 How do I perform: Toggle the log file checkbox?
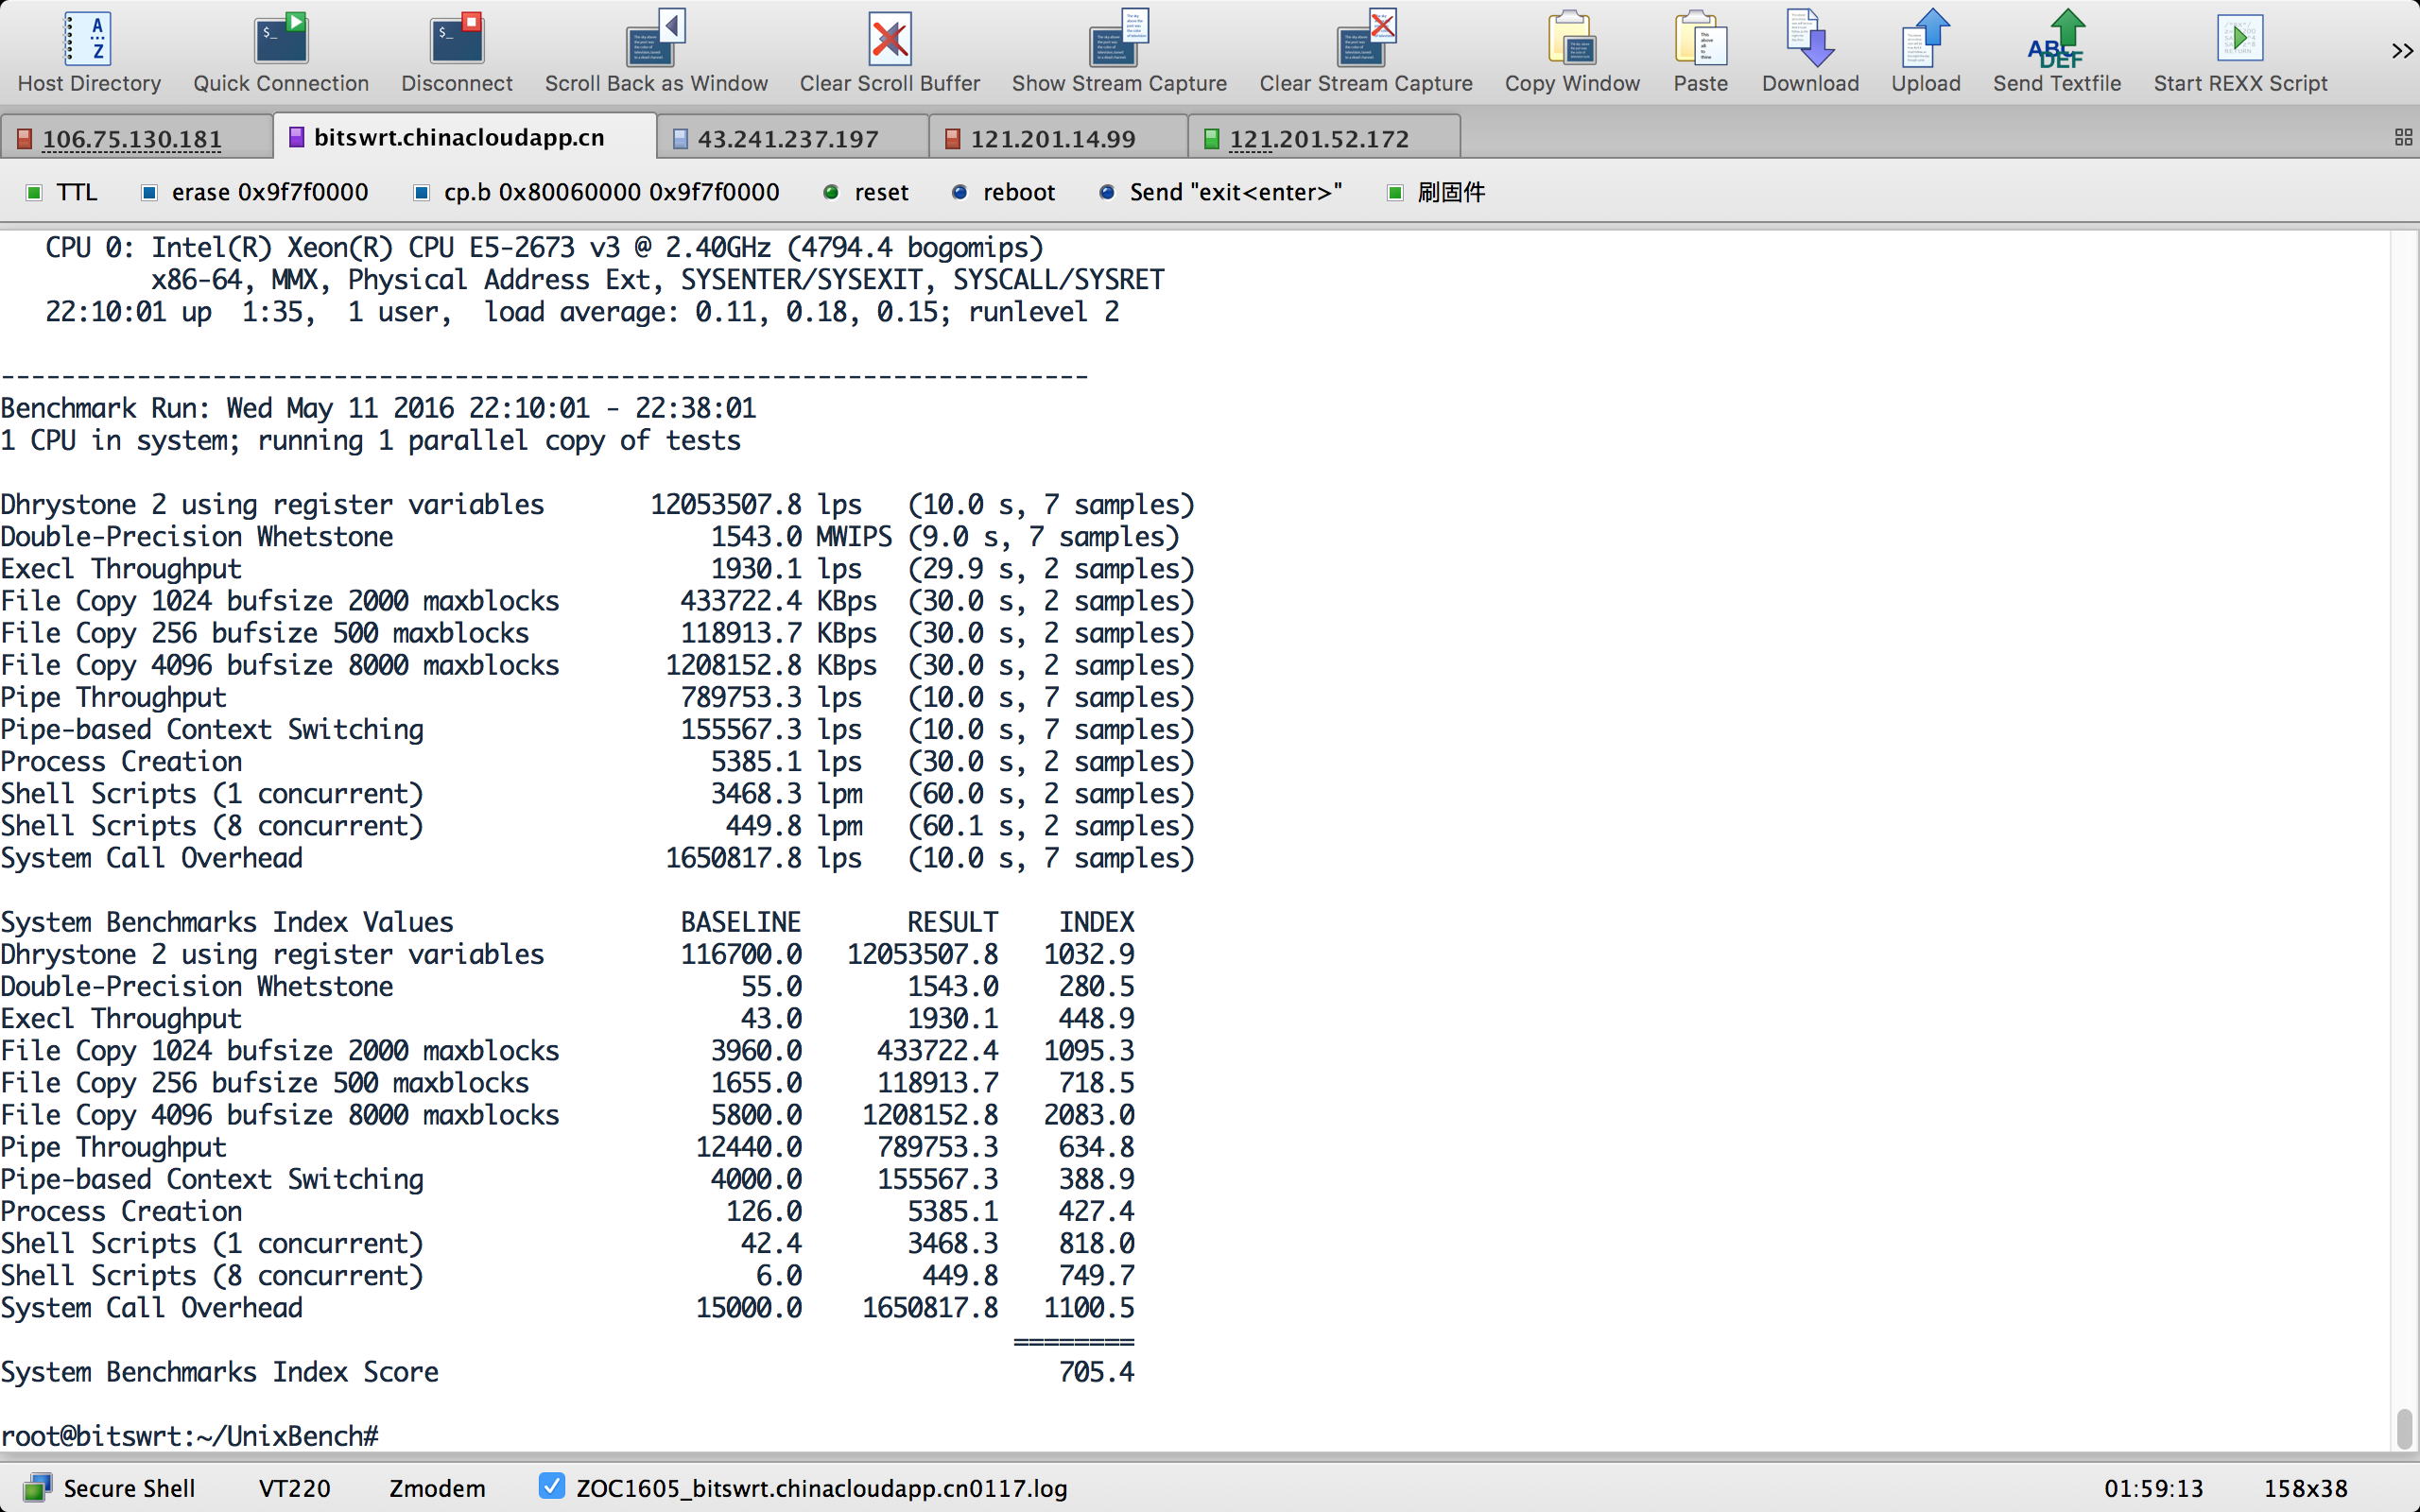click(551, 1486)
